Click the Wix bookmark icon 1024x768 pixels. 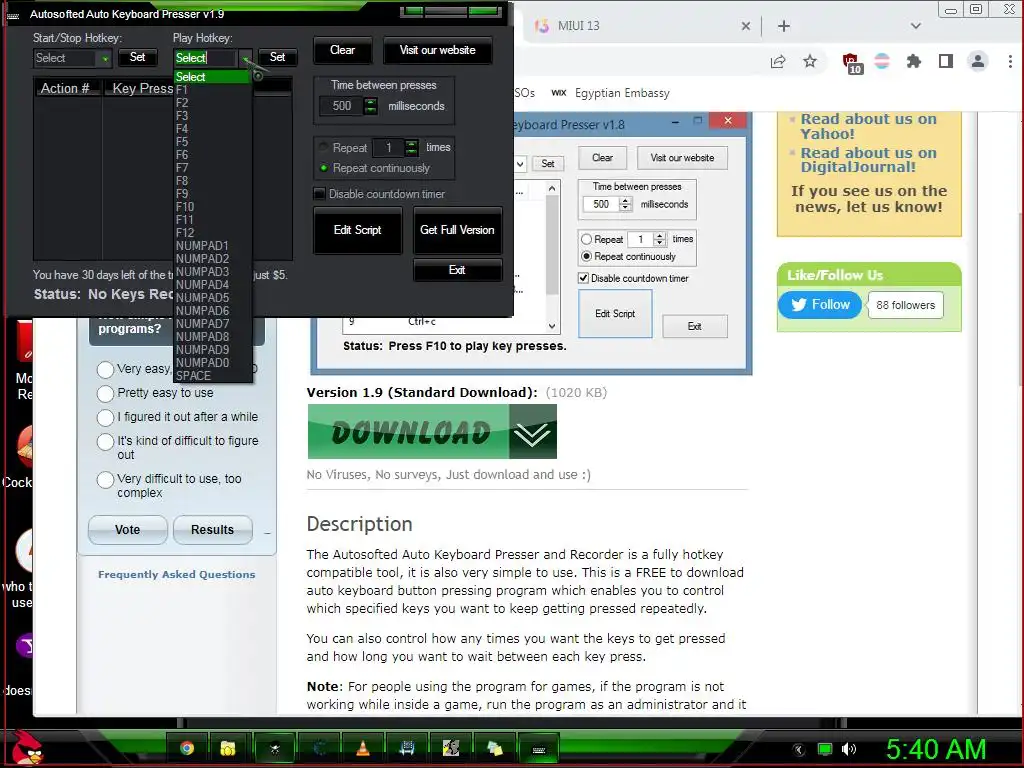pos(558,93)
